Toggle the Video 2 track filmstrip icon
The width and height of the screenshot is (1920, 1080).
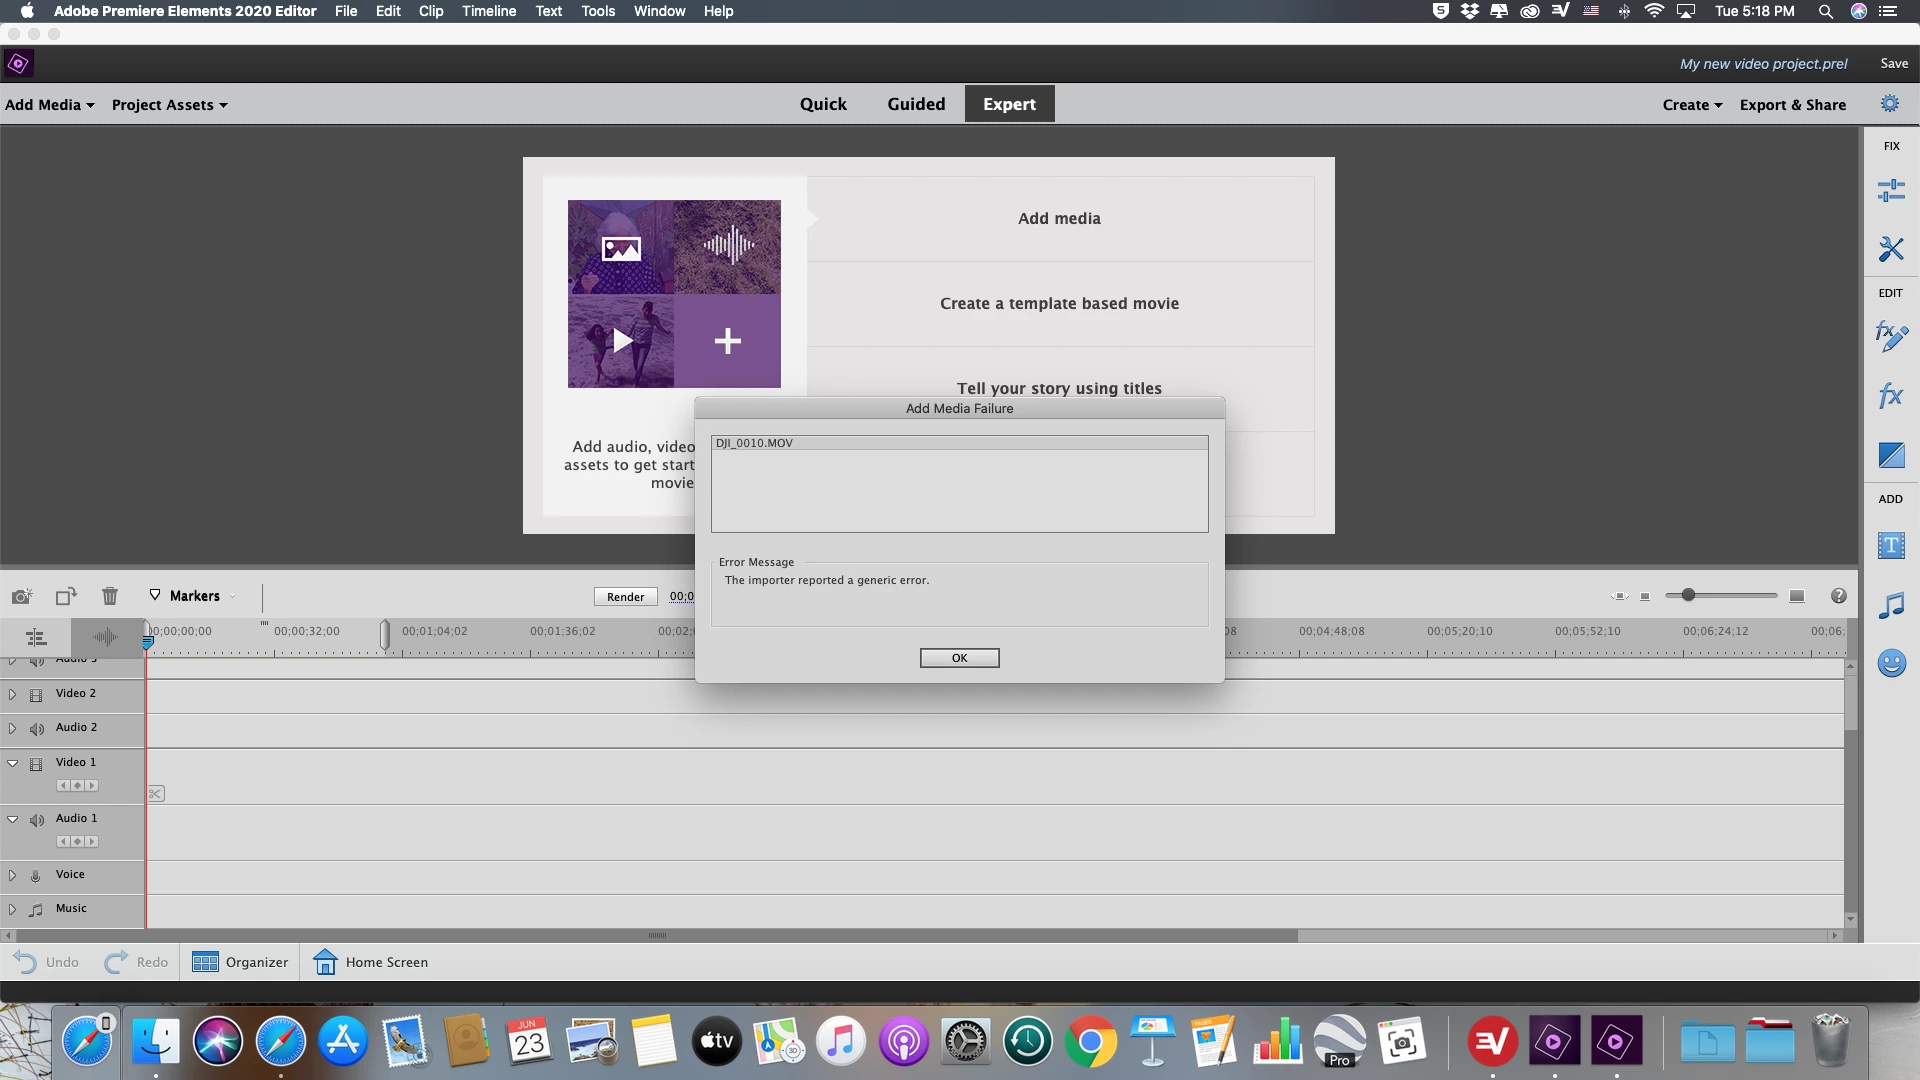tap(36, 695)
